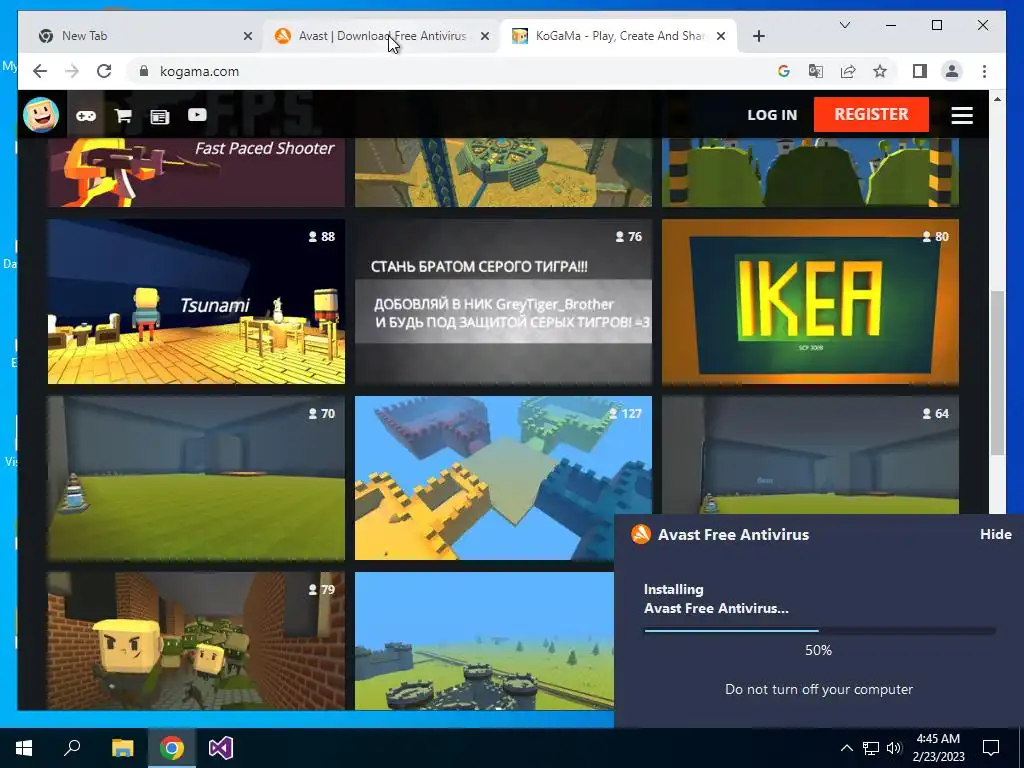
Task: Close the KoGaMa tab
Action: 721,37
